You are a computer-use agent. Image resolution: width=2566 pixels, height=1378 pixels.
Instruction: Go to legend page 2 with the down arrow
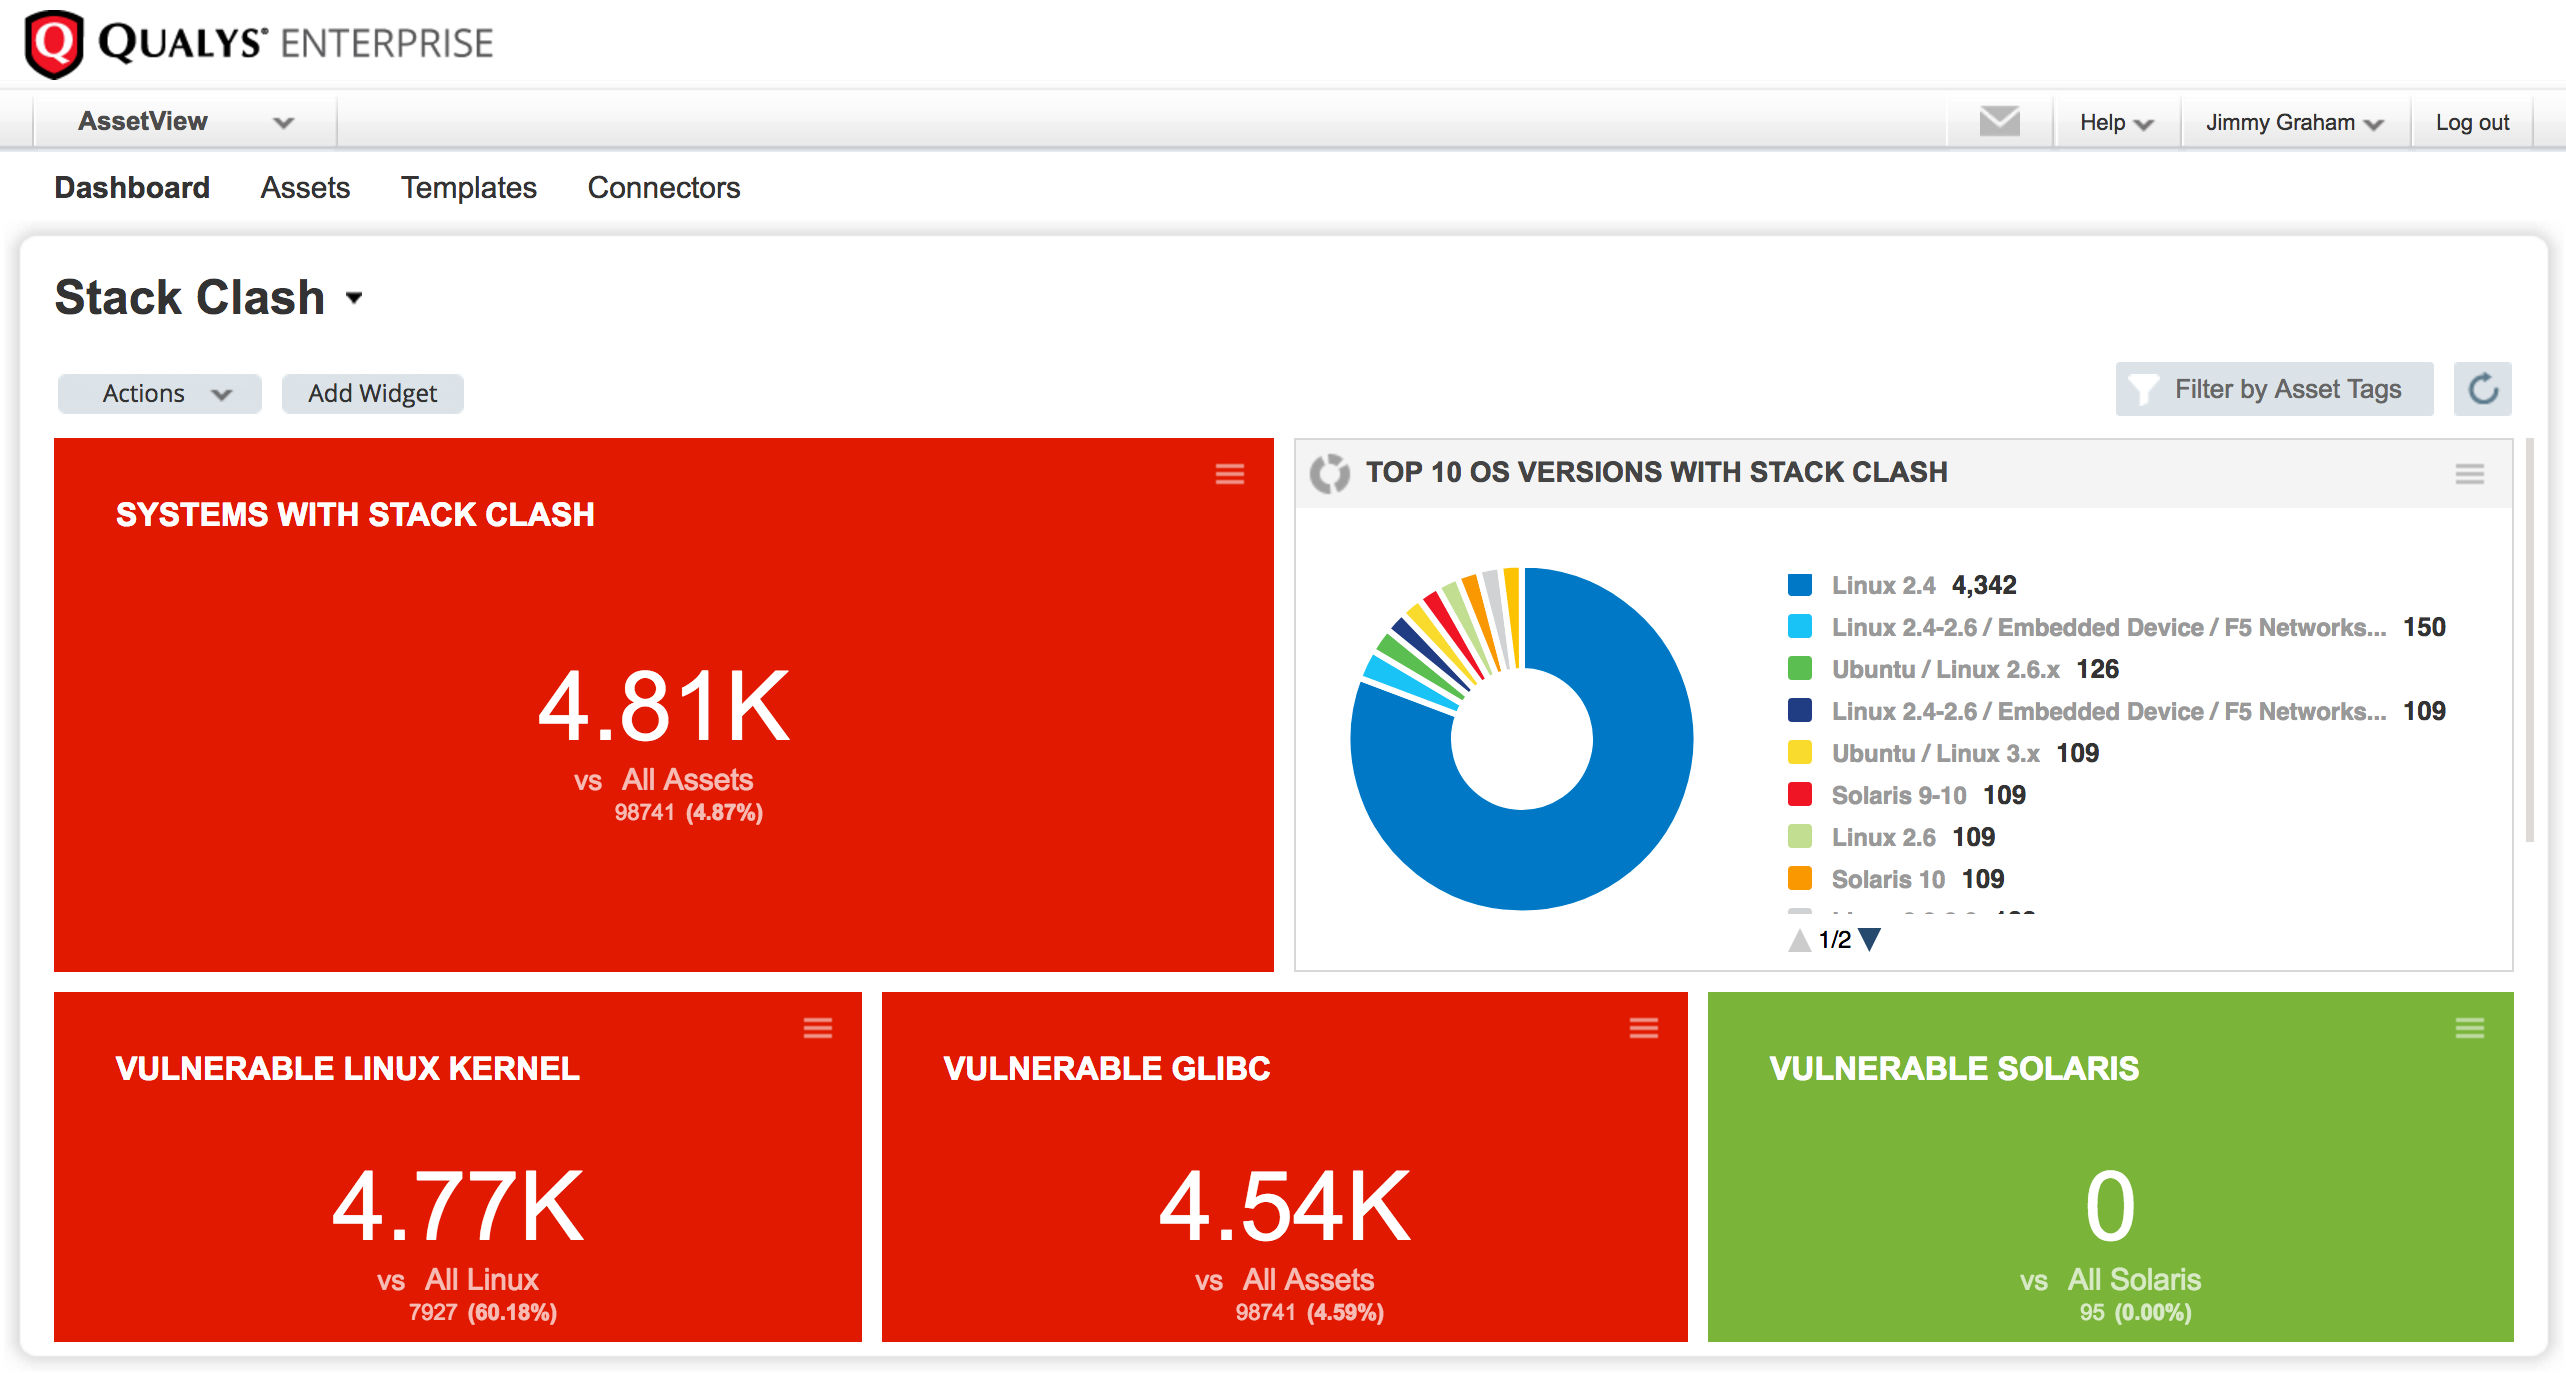tap(1869, 939)
